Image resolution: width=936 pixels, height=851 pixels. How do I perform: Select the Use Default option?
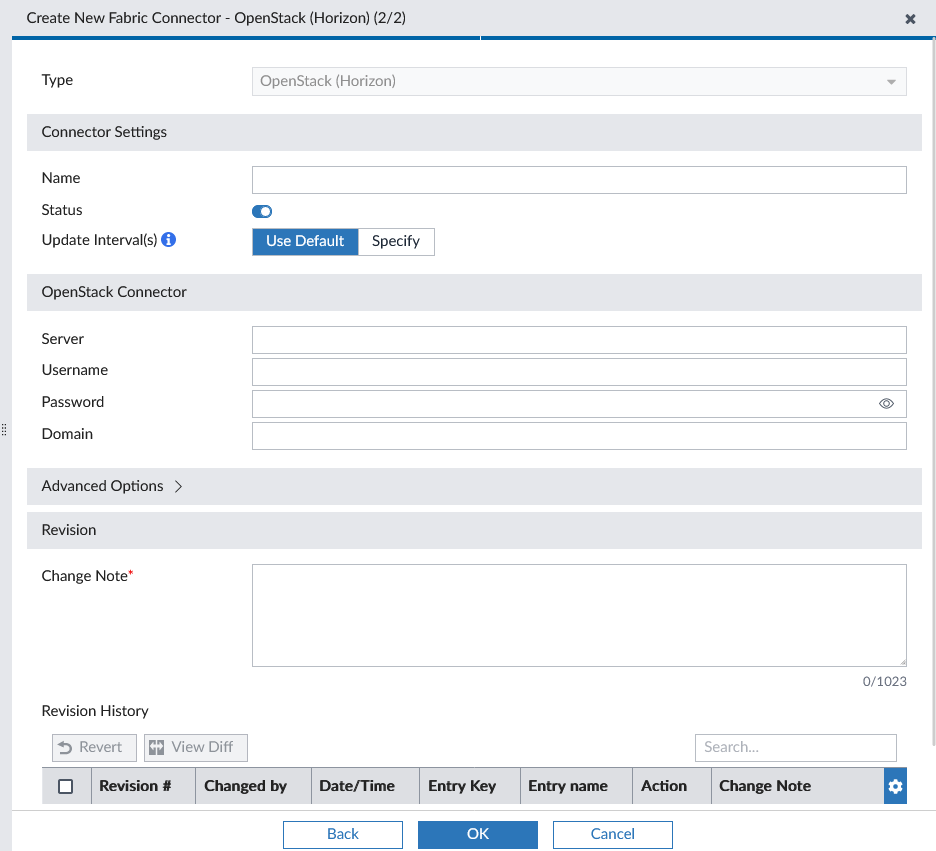[x=305, y=241]
